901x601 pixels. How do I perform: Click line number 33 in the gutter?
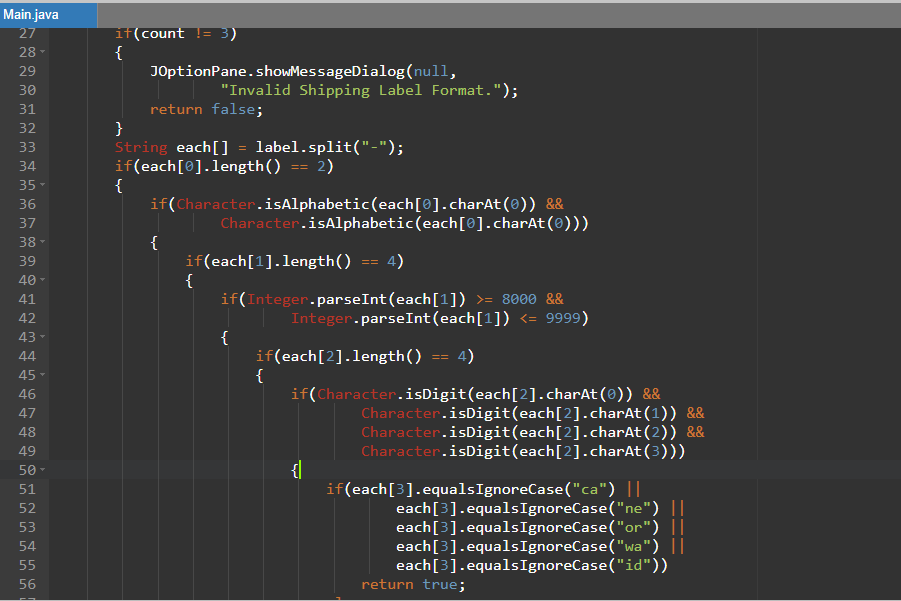pos(27,147)
